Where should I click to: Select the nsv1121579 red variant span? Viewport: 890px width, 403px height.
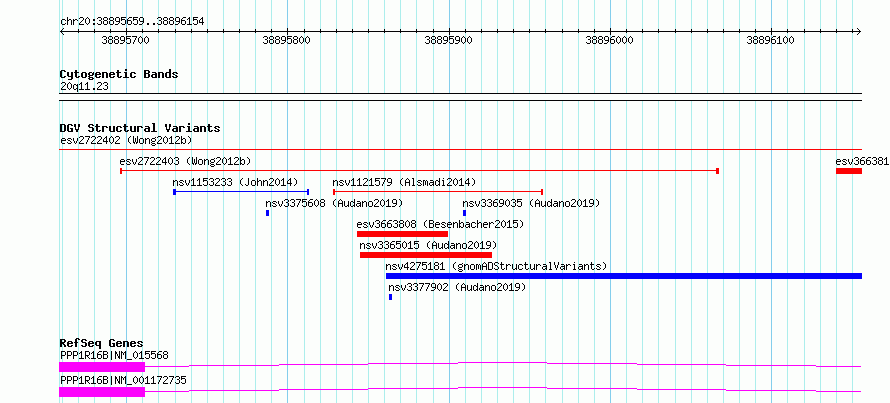[x=438, y=192]
